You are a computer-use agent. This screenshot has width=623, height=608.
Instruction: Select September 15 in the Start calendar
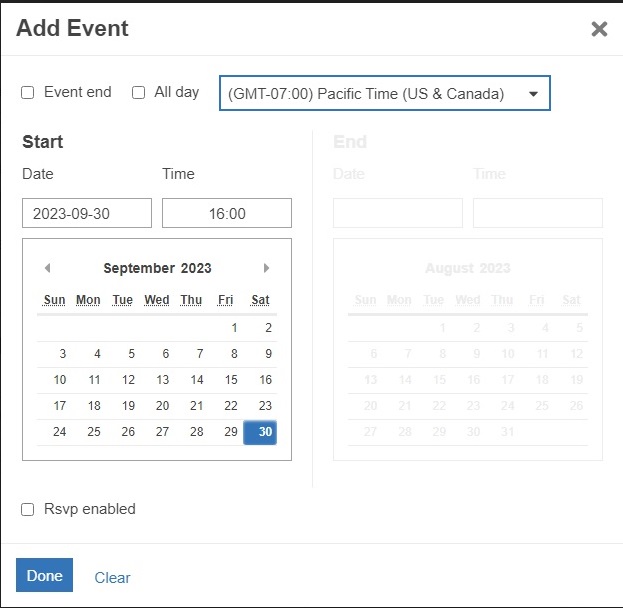click(231, 380)
